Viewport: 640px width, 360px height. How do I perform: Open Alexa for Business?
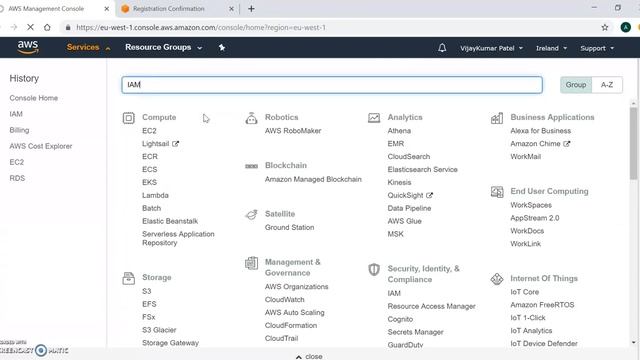pos(540,131)
